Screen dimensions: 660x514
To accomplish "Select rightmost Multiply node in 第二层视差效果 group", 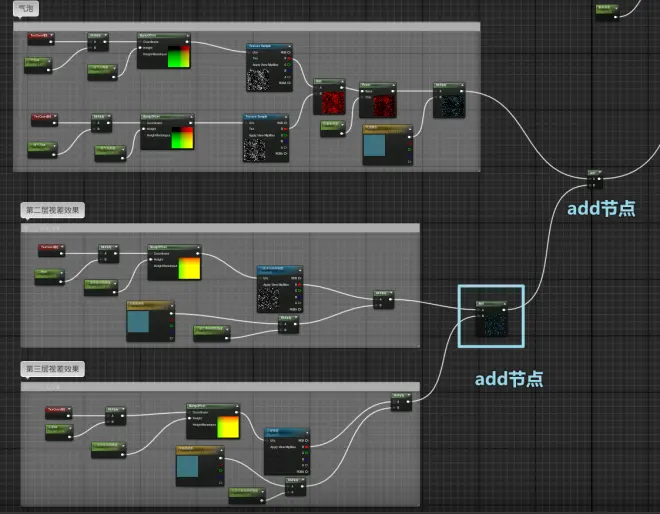I will pos(383,299).
